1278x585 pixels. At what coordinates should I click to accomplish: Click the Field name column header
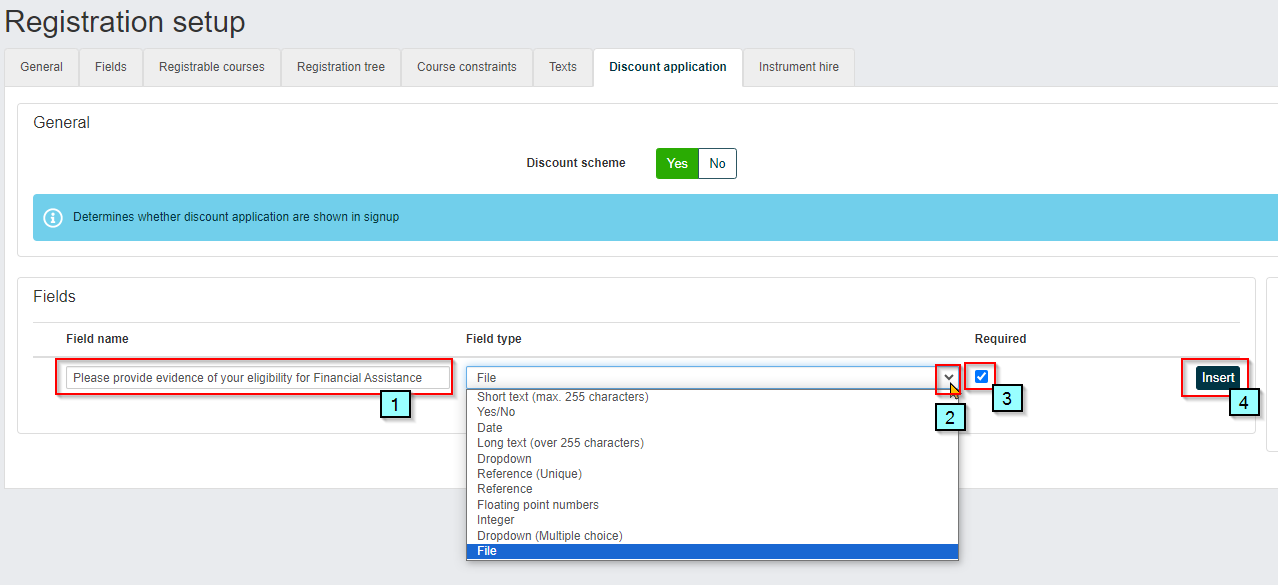click(97, 339)
